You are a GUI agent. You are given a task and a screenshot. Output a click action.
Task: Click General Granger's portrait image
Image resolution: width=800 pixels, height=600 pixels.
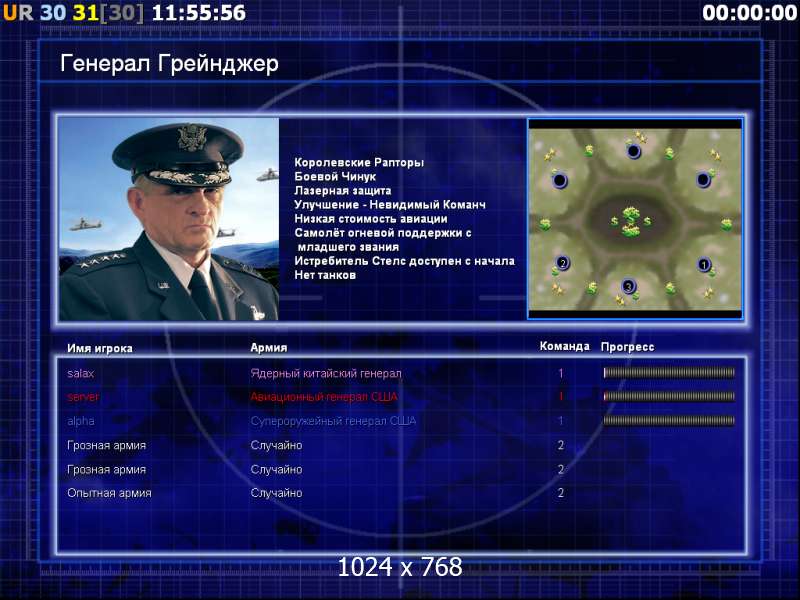169,219
